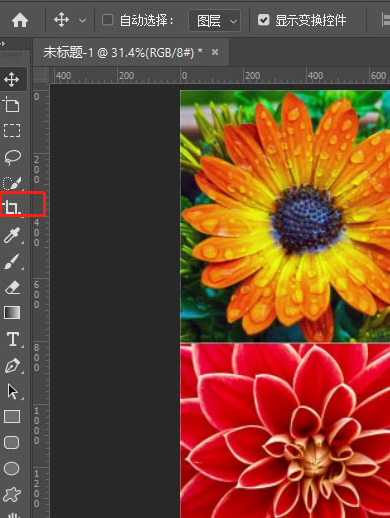
Task: Click the ruler origin corner box
Action: (x=41, y=75)
